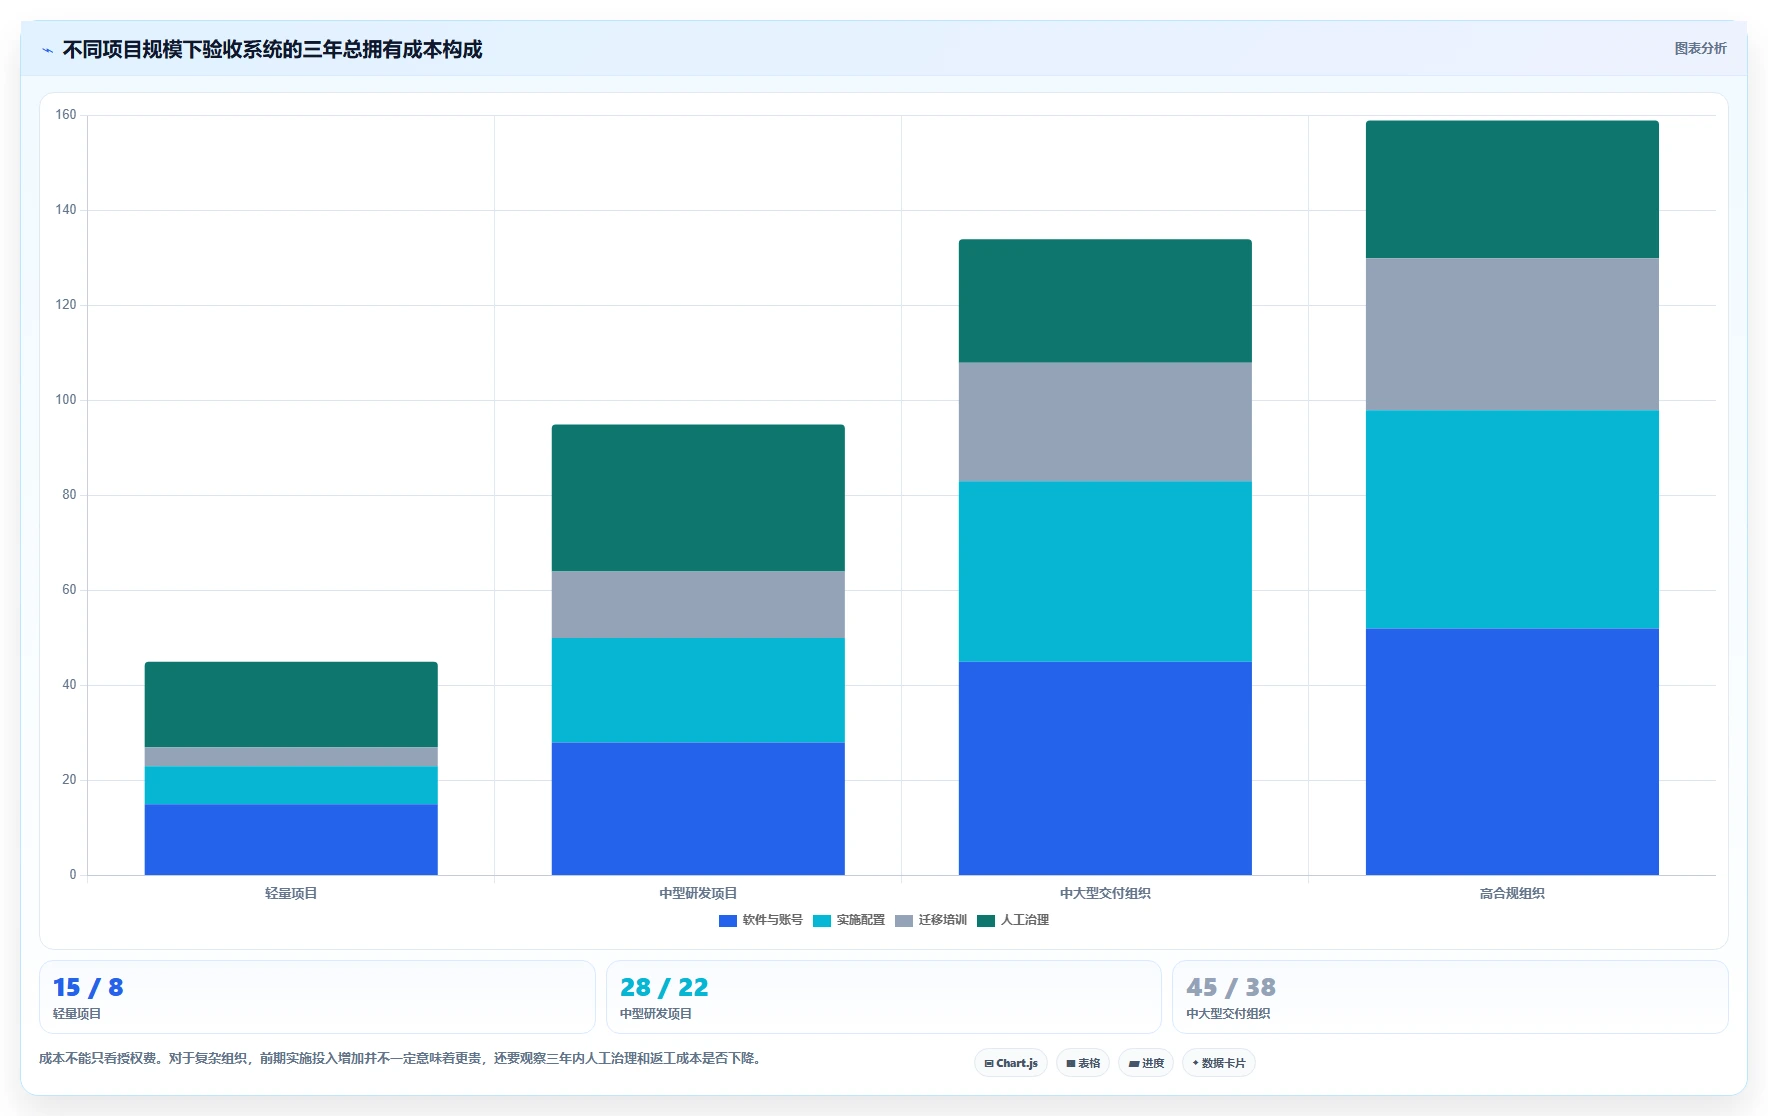
Task: Click the gray 迁移培训 segment of 轻量项目 bar
Action: tap(291, 757)
